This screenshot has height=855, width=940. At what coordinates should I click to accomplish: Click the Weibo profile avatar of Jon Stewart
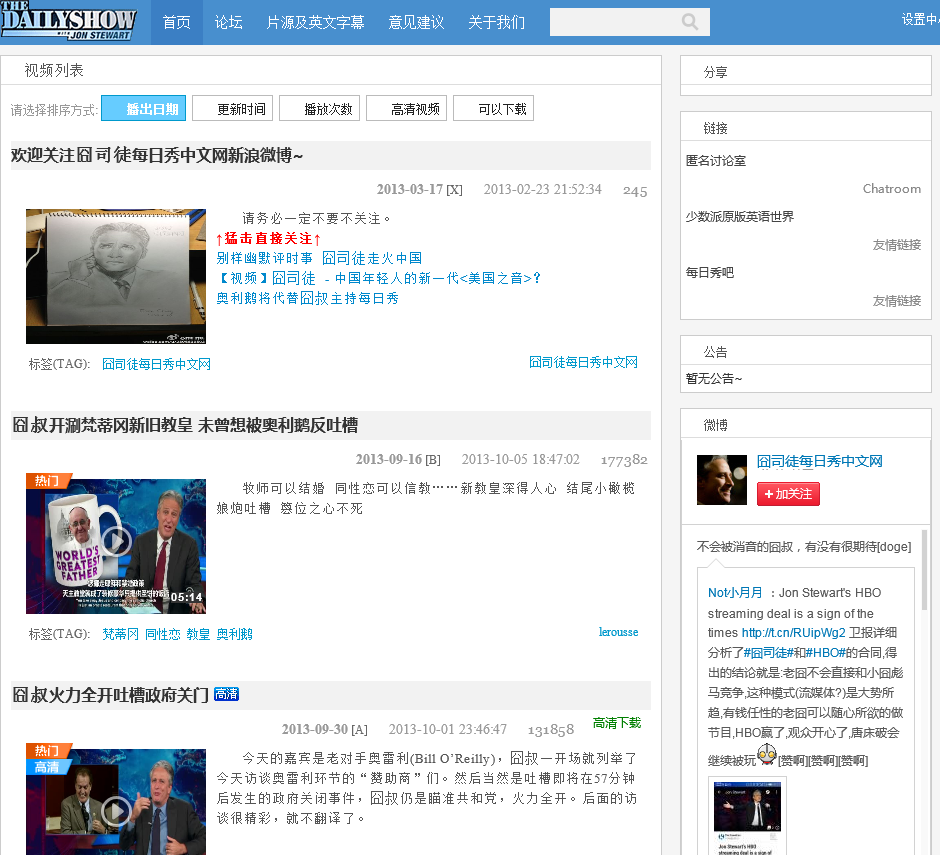(722, 480)
